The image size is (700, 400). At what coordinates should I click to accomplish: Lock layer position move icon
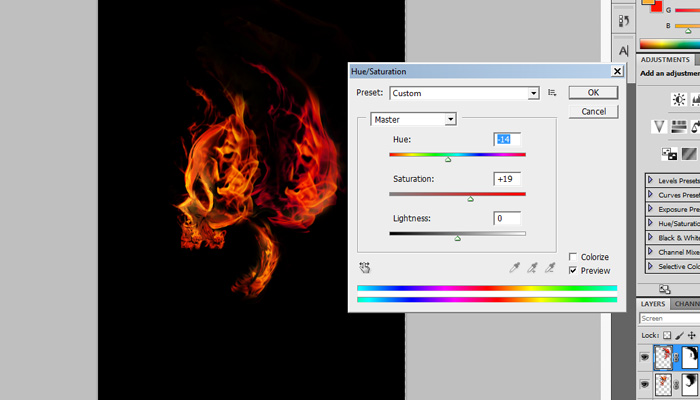click(692, 335)
